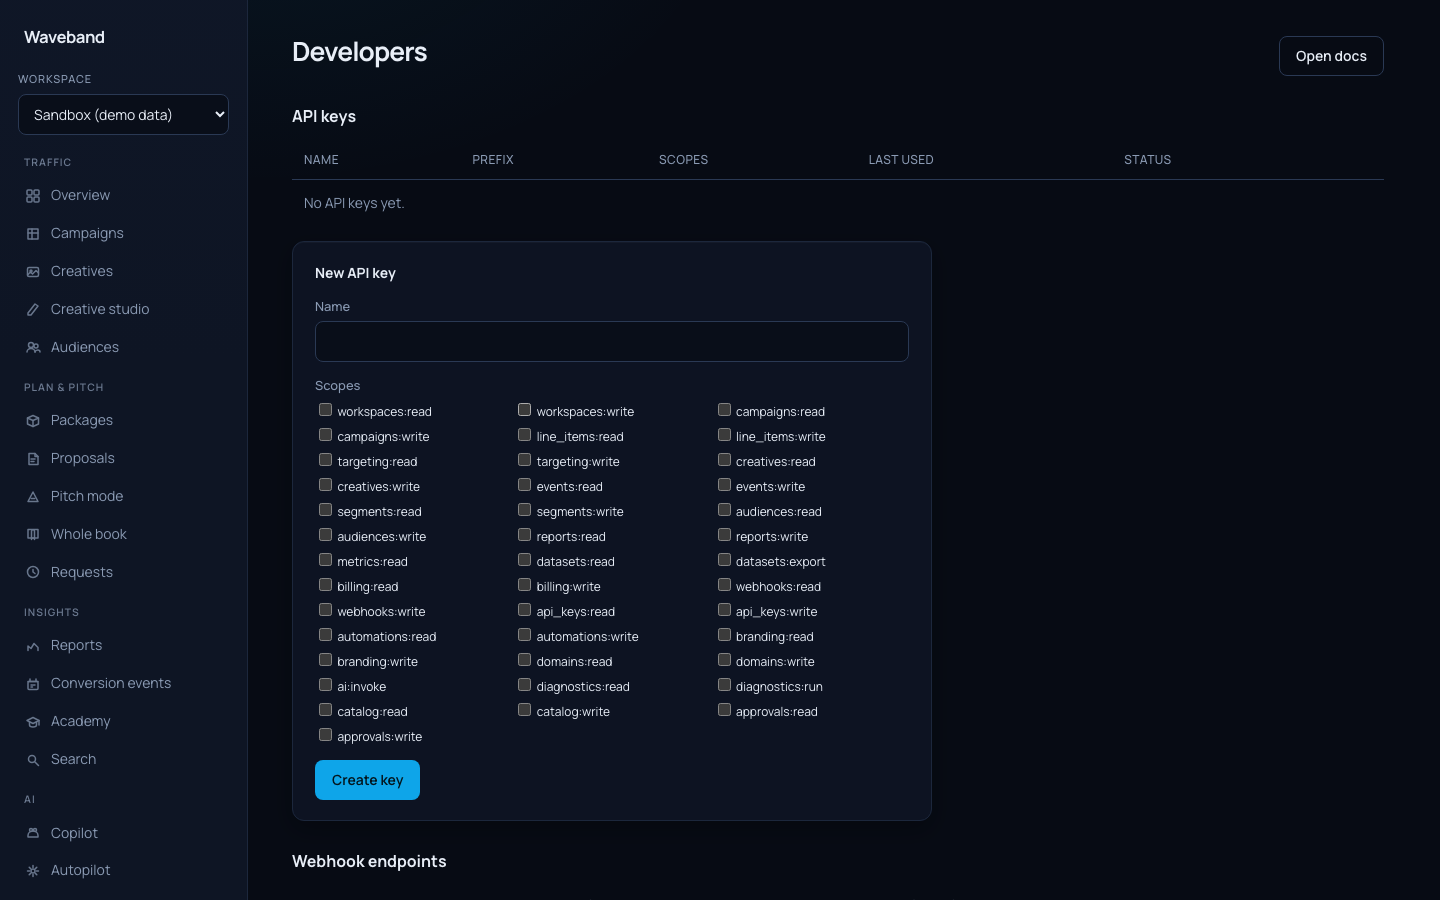The width and height of the screenshot is (1440, 900).
Task: Check the api_keys:write scope
Action: [x=724, y=610]
